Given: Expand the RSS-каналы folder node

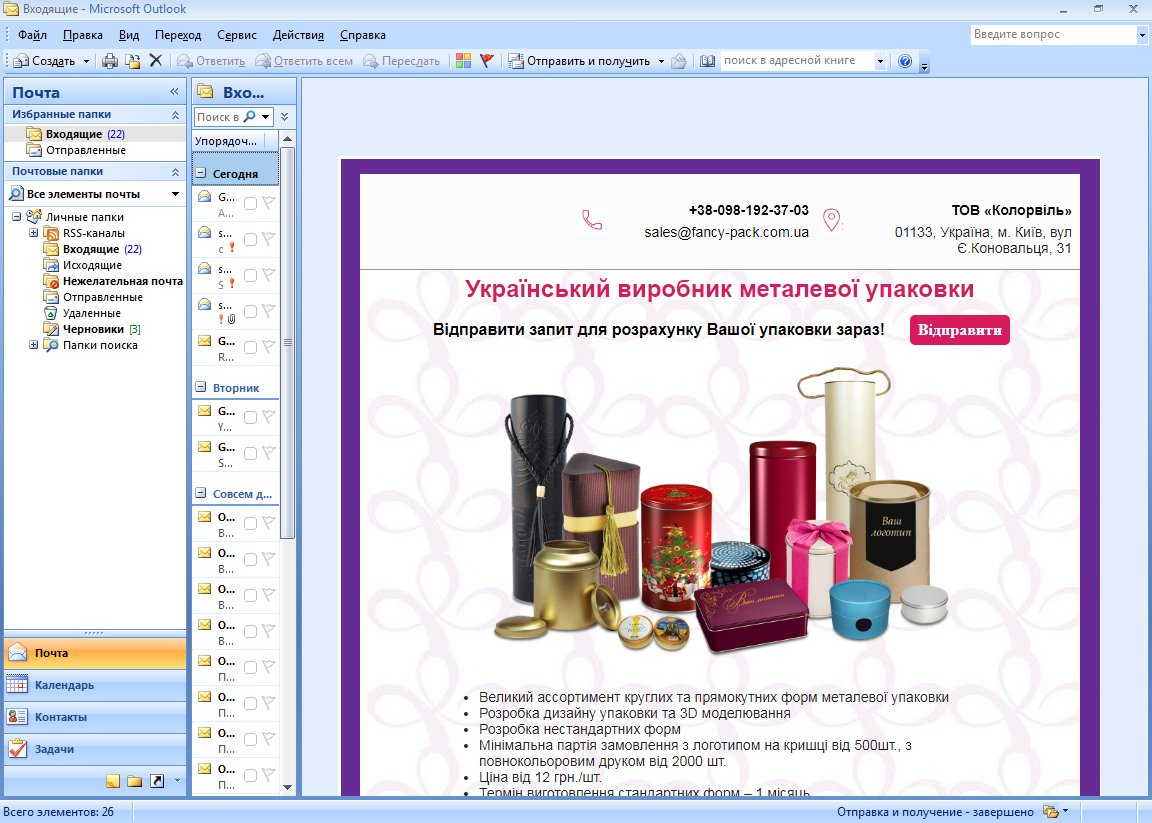Looking at the screenshot, I should pyautogui.click(x=34, y=233).
